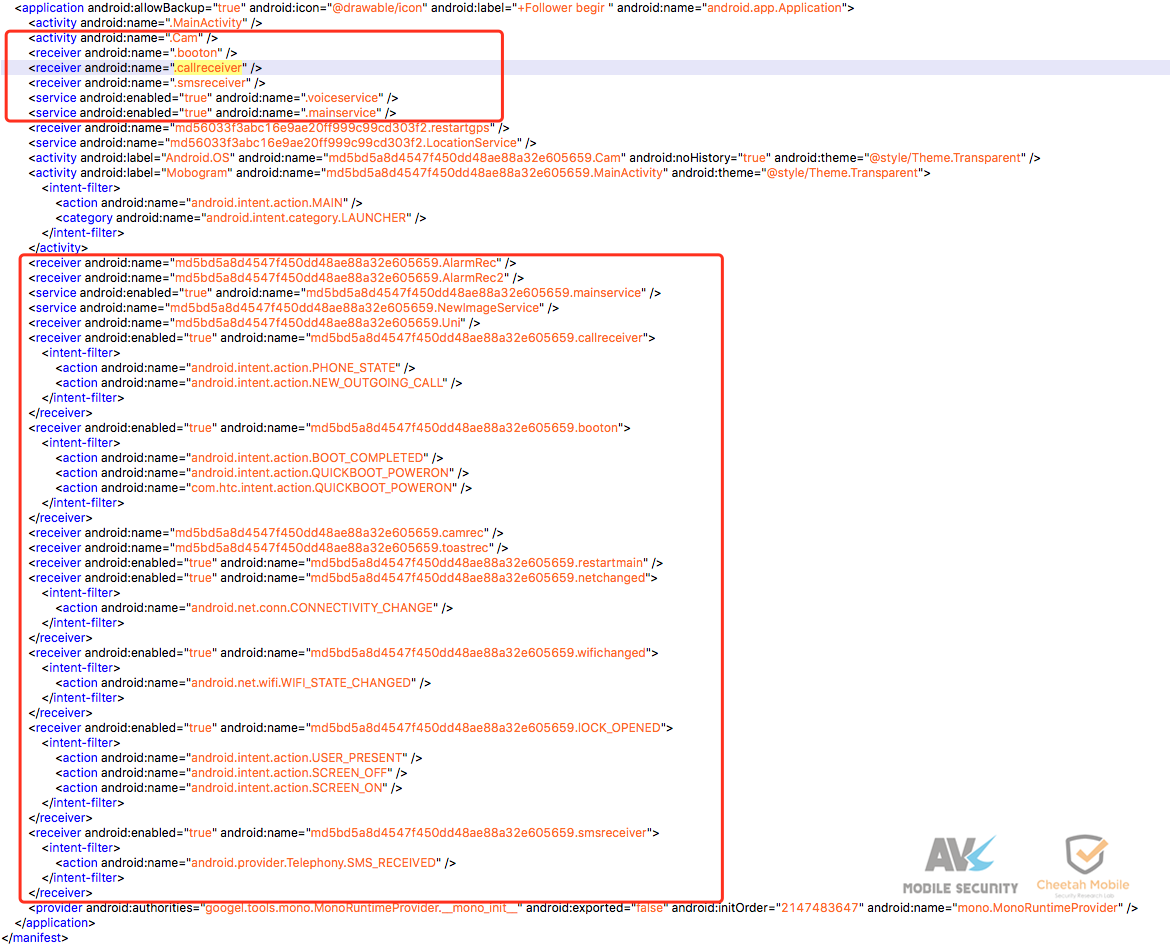This screenshot has width=1170, height=946.
Task: Select the "+Follower begir" application label value
Action: tap(563, 8)
